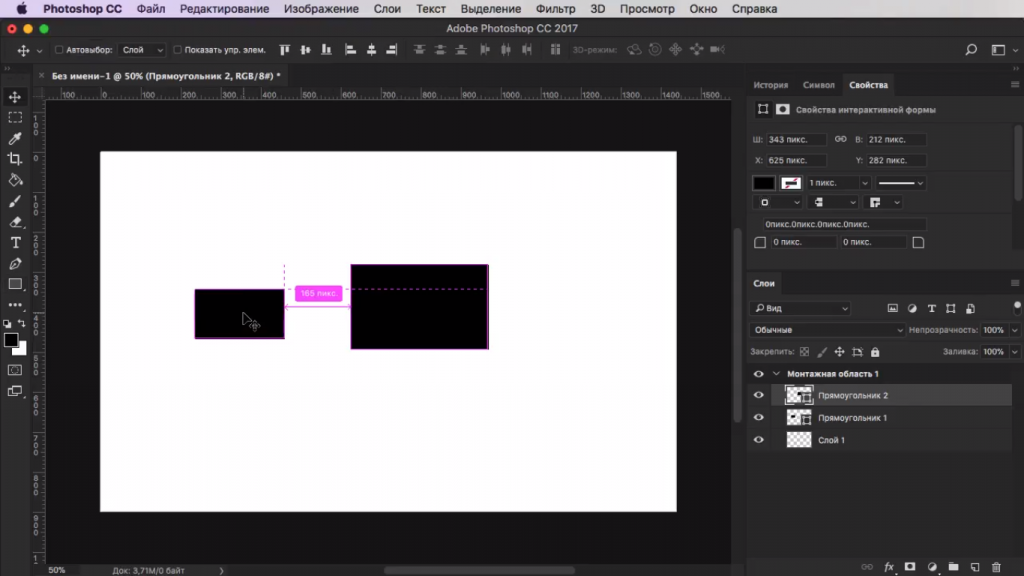Align top edges in options bar
1024x576 pixels.
pyautogui.click(x=285, y=50)
